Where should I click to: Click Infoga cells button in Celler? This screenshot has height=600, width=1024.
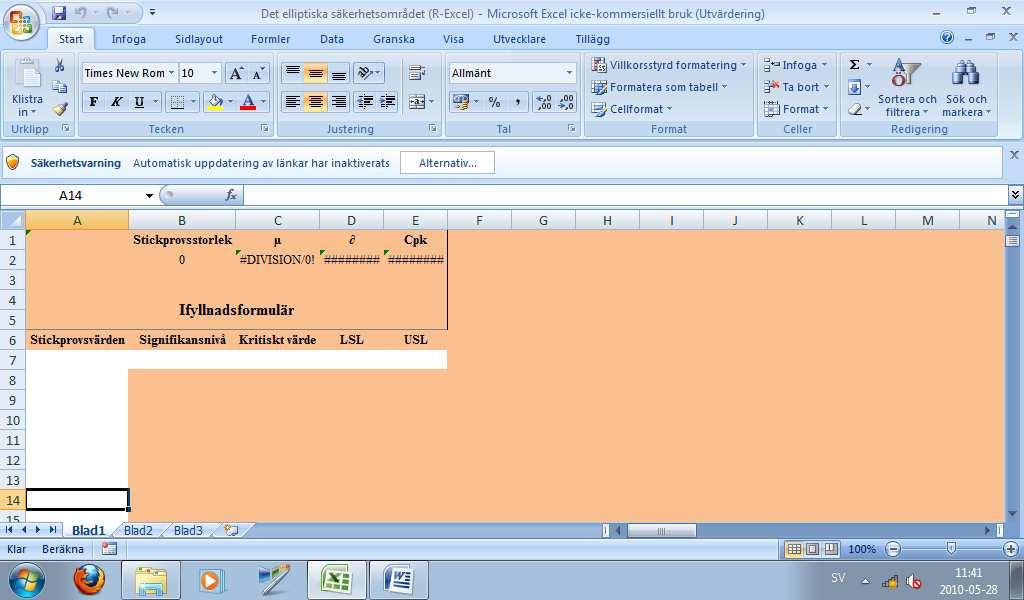(797, 65)
